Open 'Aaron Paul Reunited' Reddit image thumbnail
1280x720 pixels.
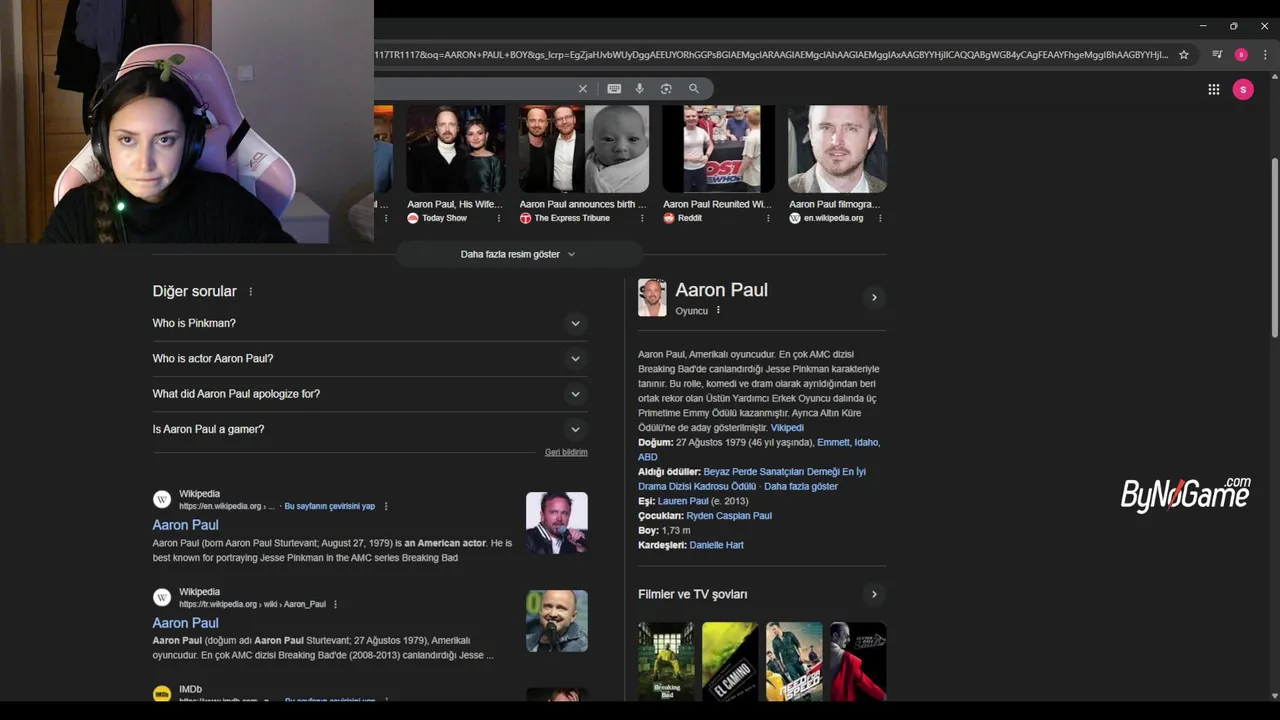[x=719, y=149]
